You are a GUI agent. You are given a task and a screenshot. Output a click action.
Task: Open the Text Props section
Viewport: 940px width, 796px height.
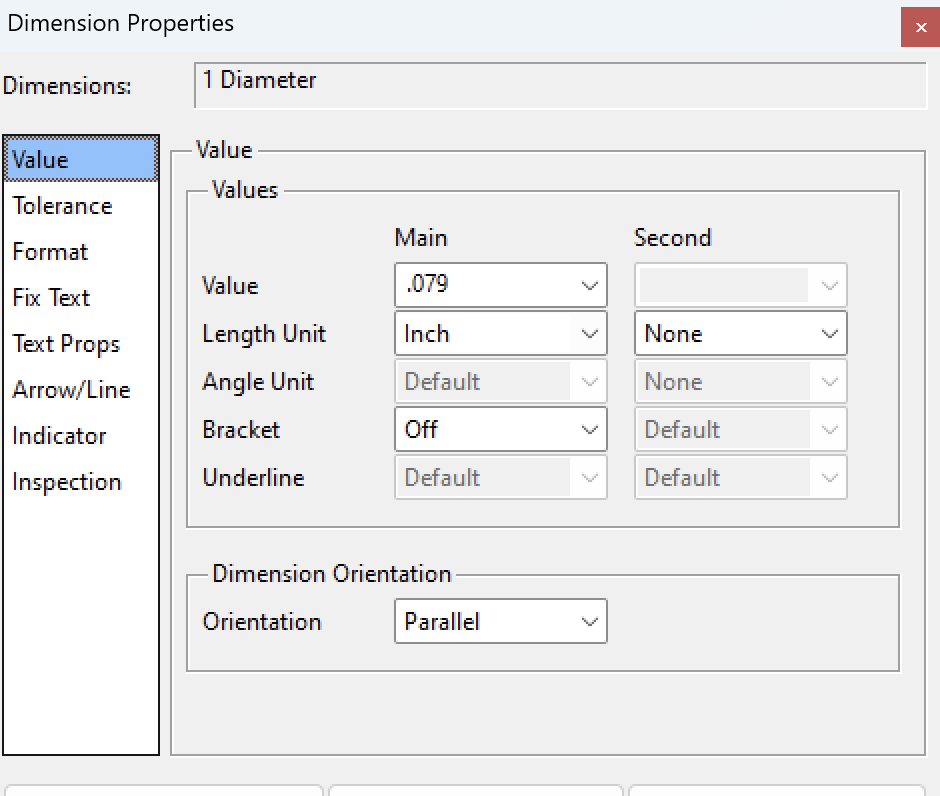[66, 343]
